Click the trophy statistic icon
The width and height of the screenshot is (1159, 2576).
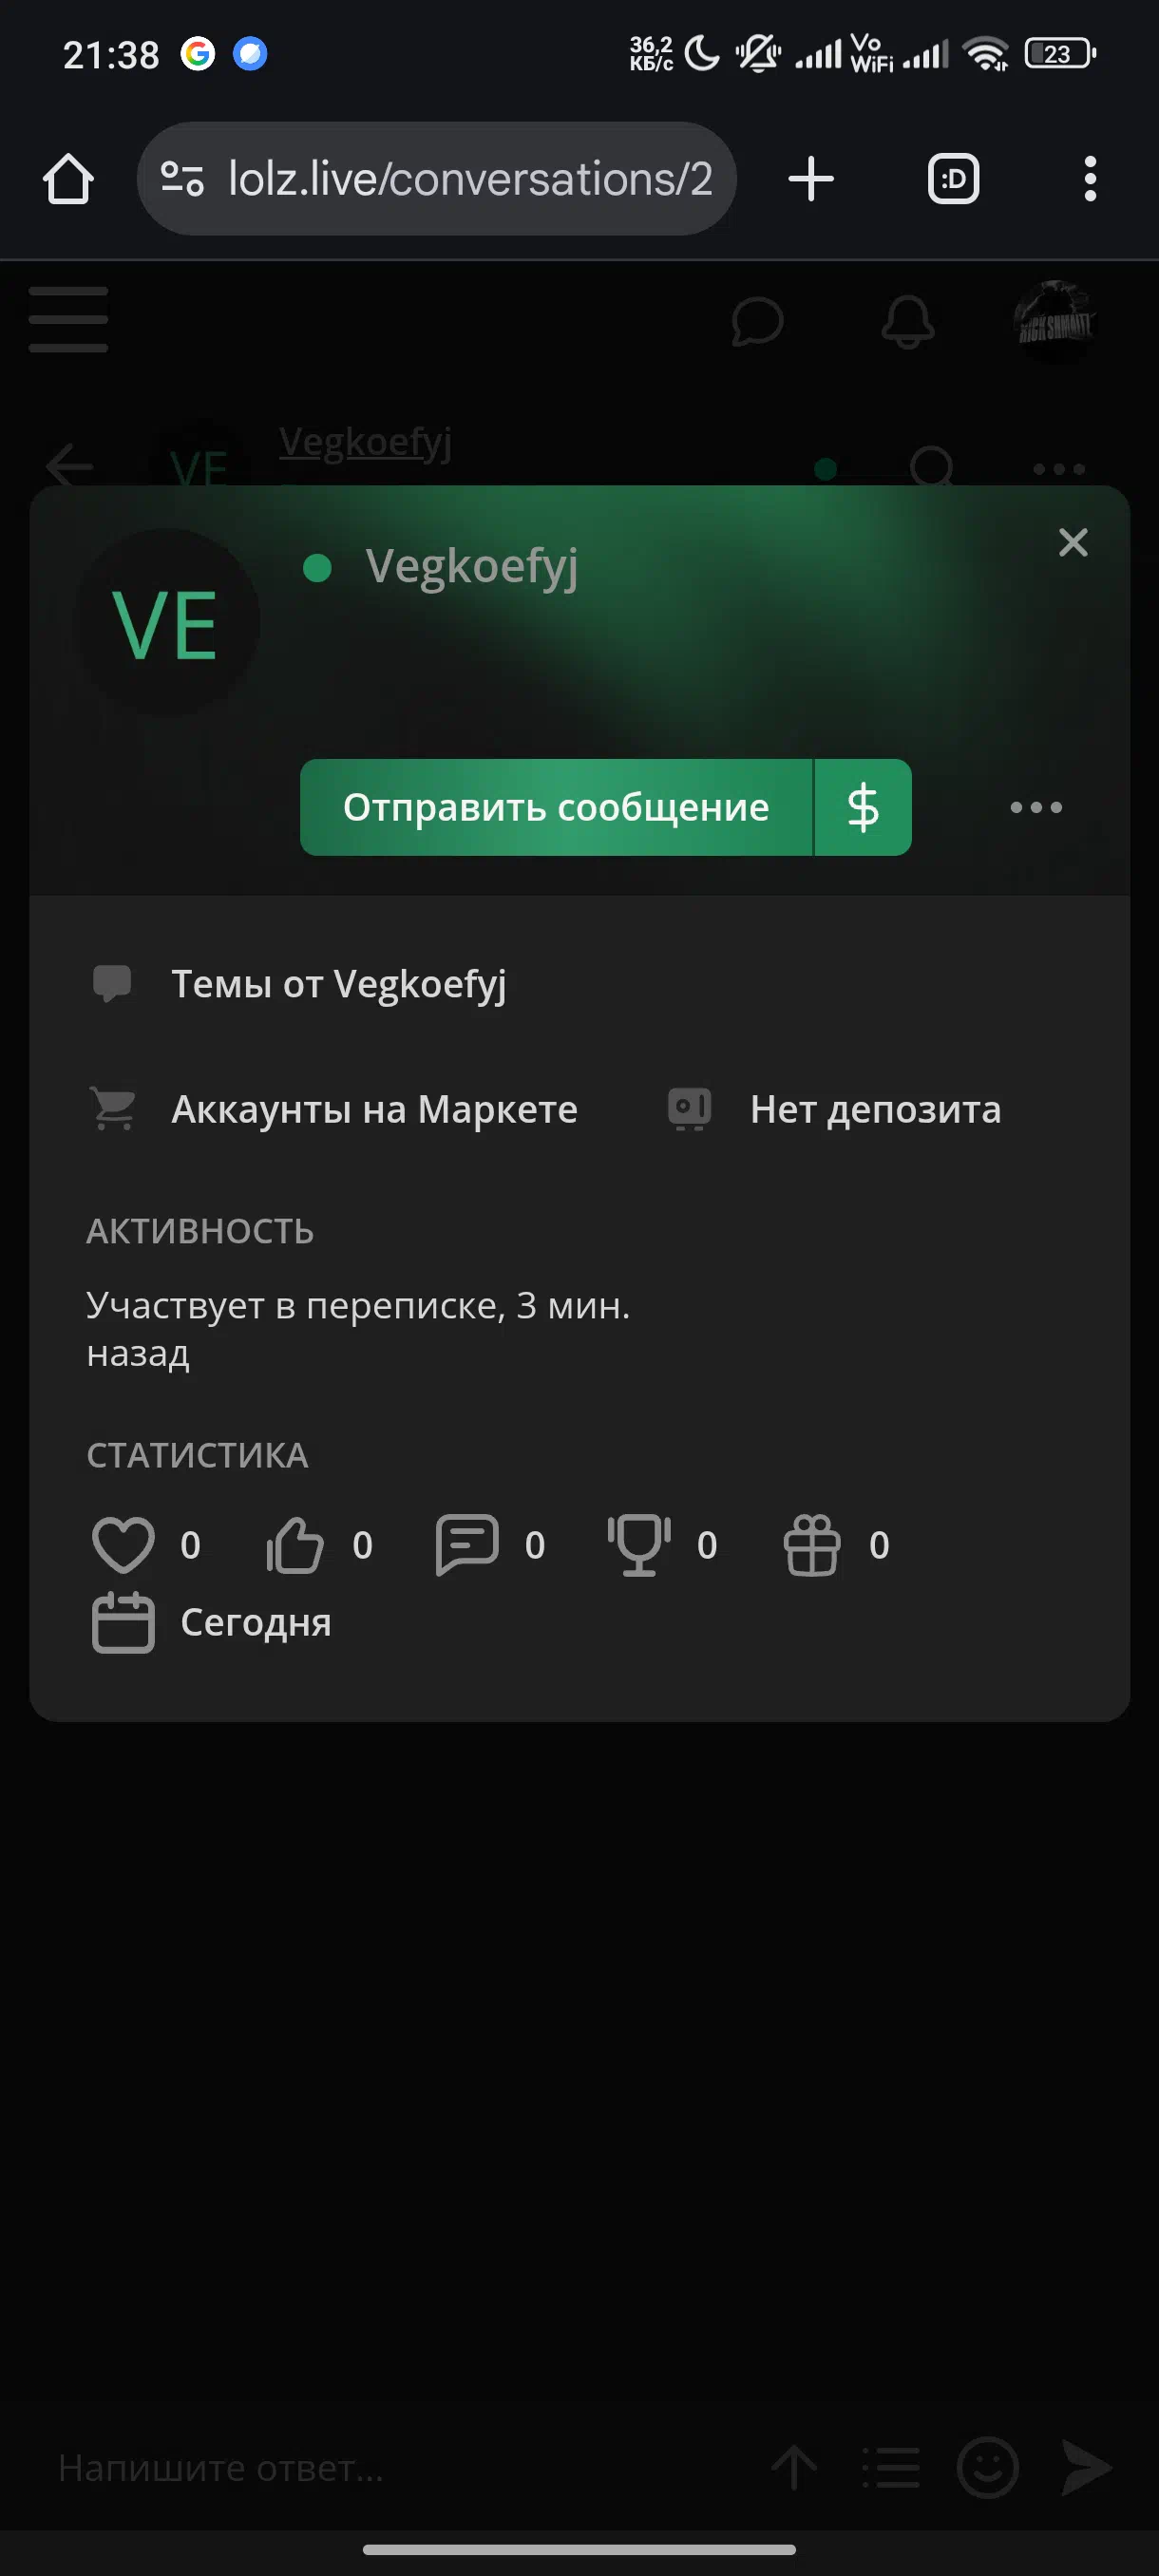tap(639, 1545)
